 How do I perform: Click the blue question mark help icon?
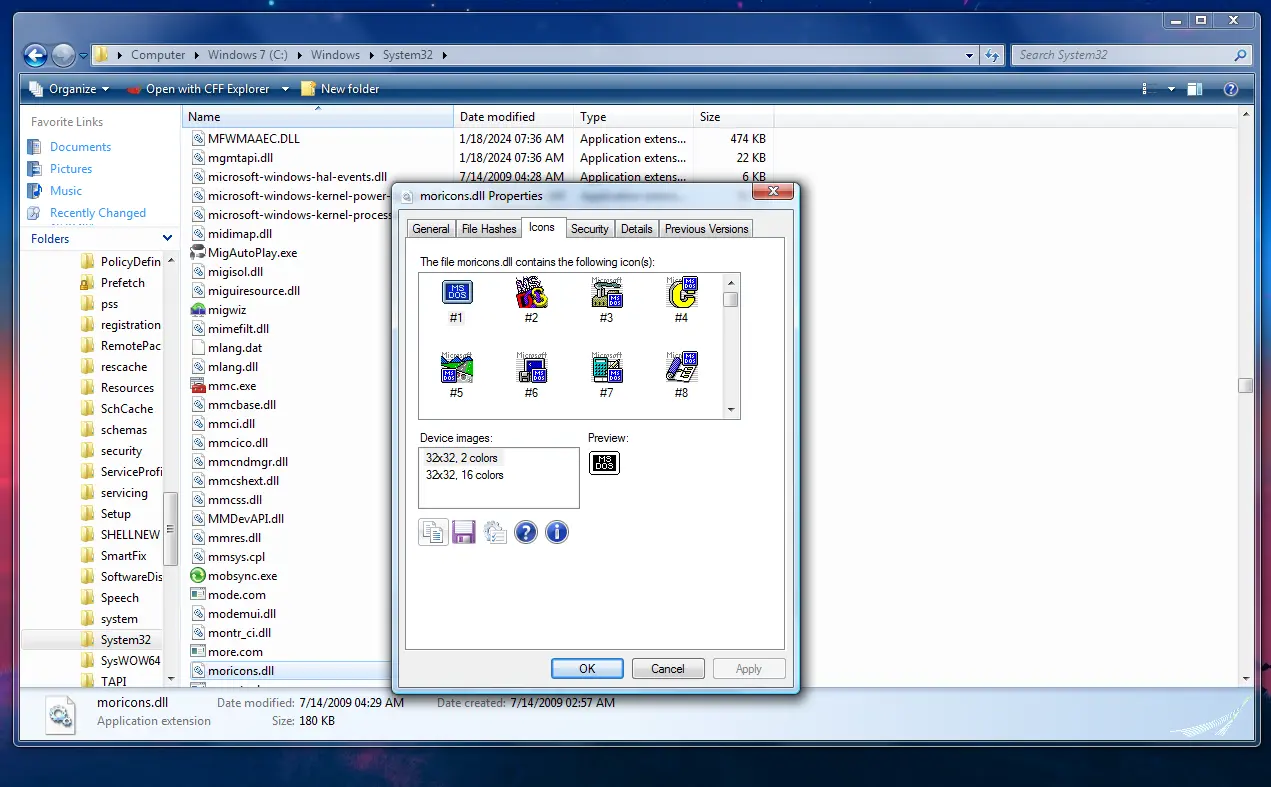pos(526,532)
